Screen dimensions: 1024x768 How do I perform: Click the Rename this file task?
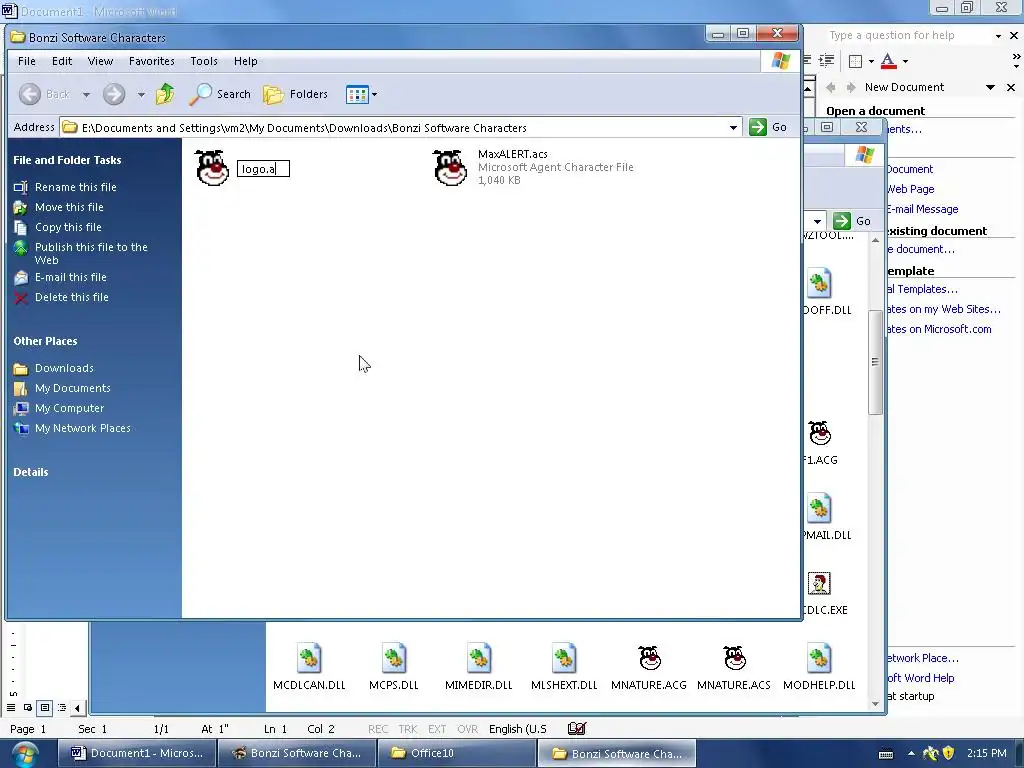(x=76, y=187)
